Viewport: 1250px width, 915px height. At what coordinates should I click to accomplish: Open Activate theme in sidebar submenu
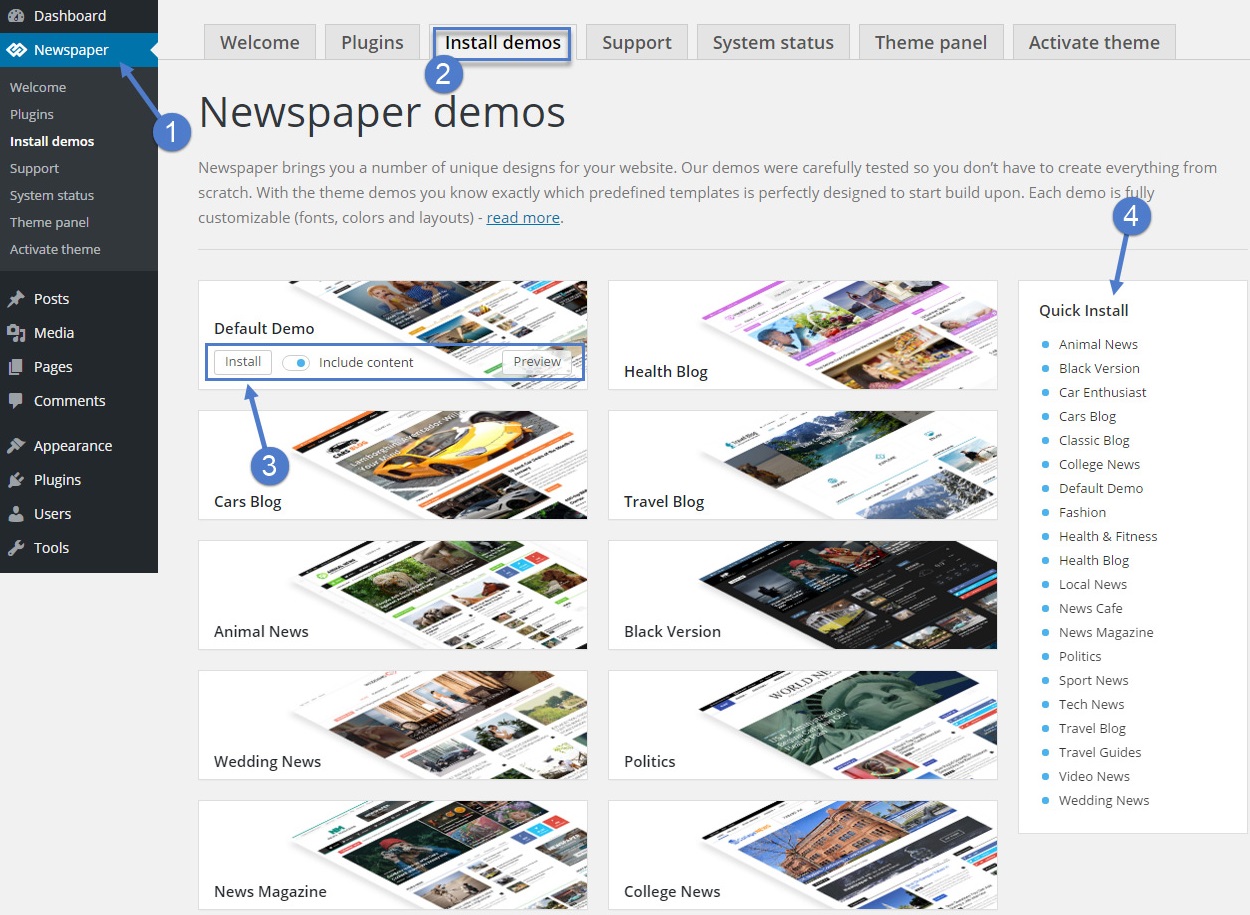coord(55,249)
